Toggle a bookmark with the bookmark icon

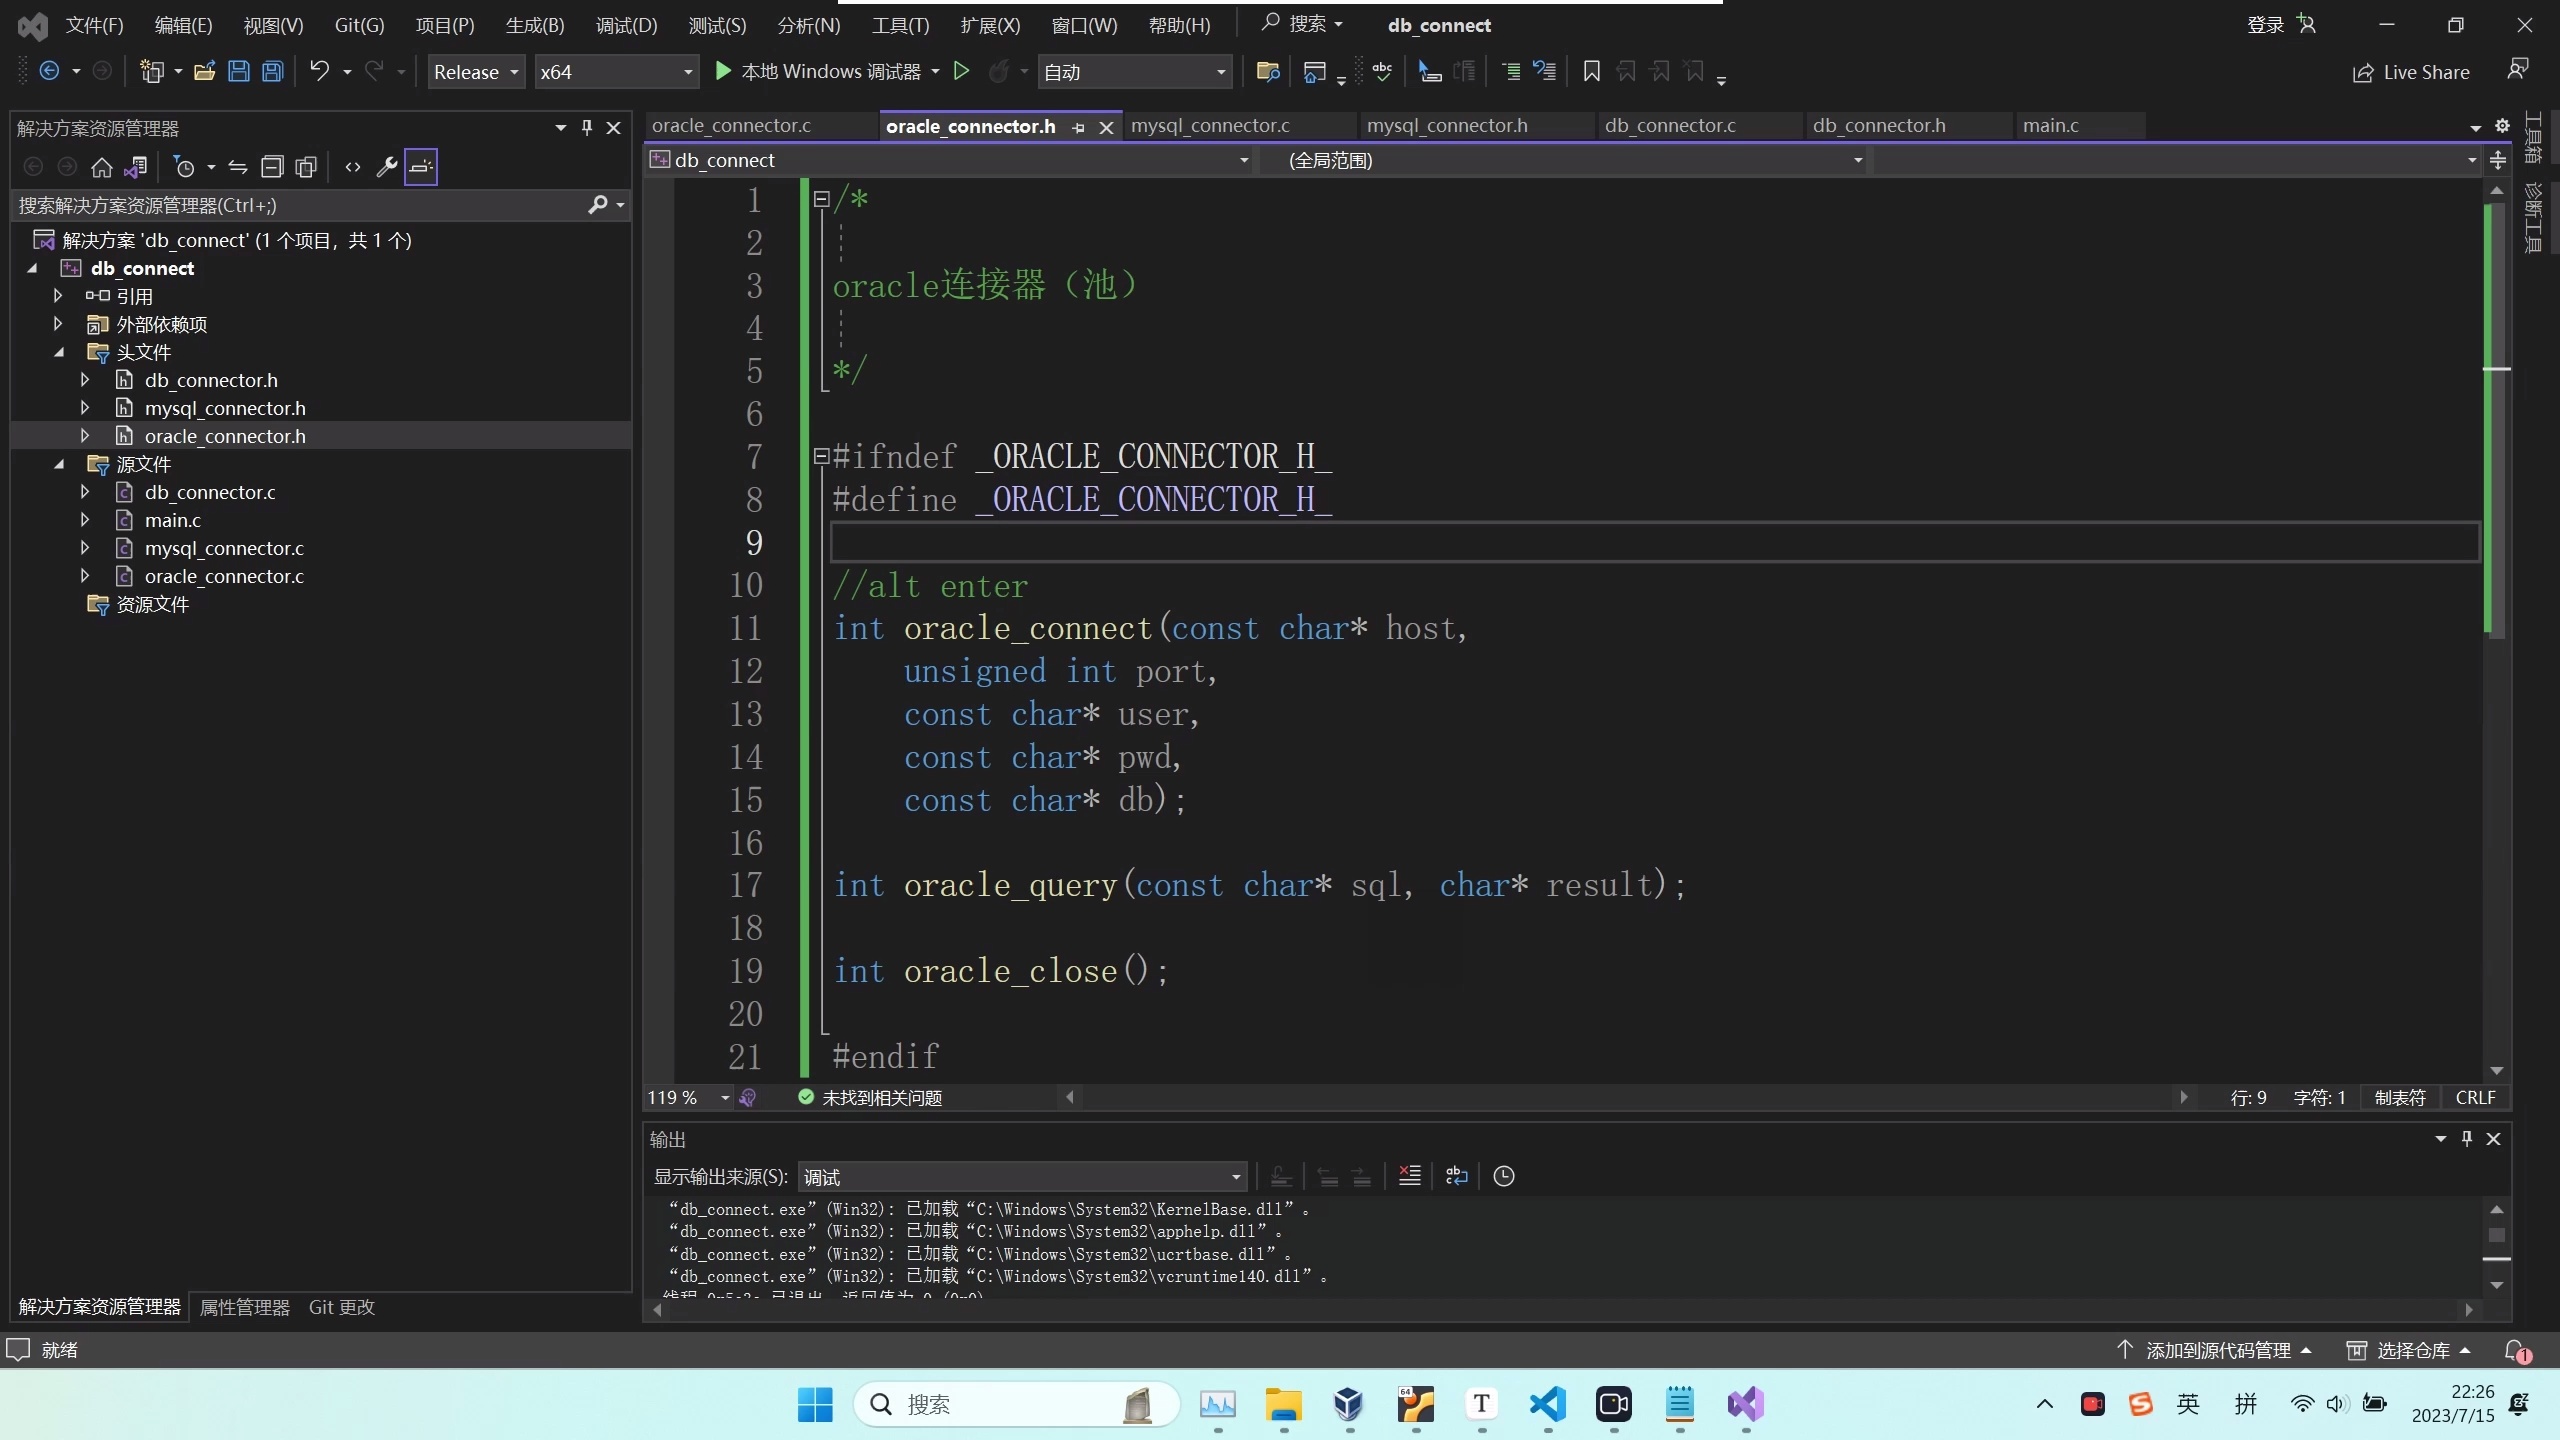click(1591, 71)
